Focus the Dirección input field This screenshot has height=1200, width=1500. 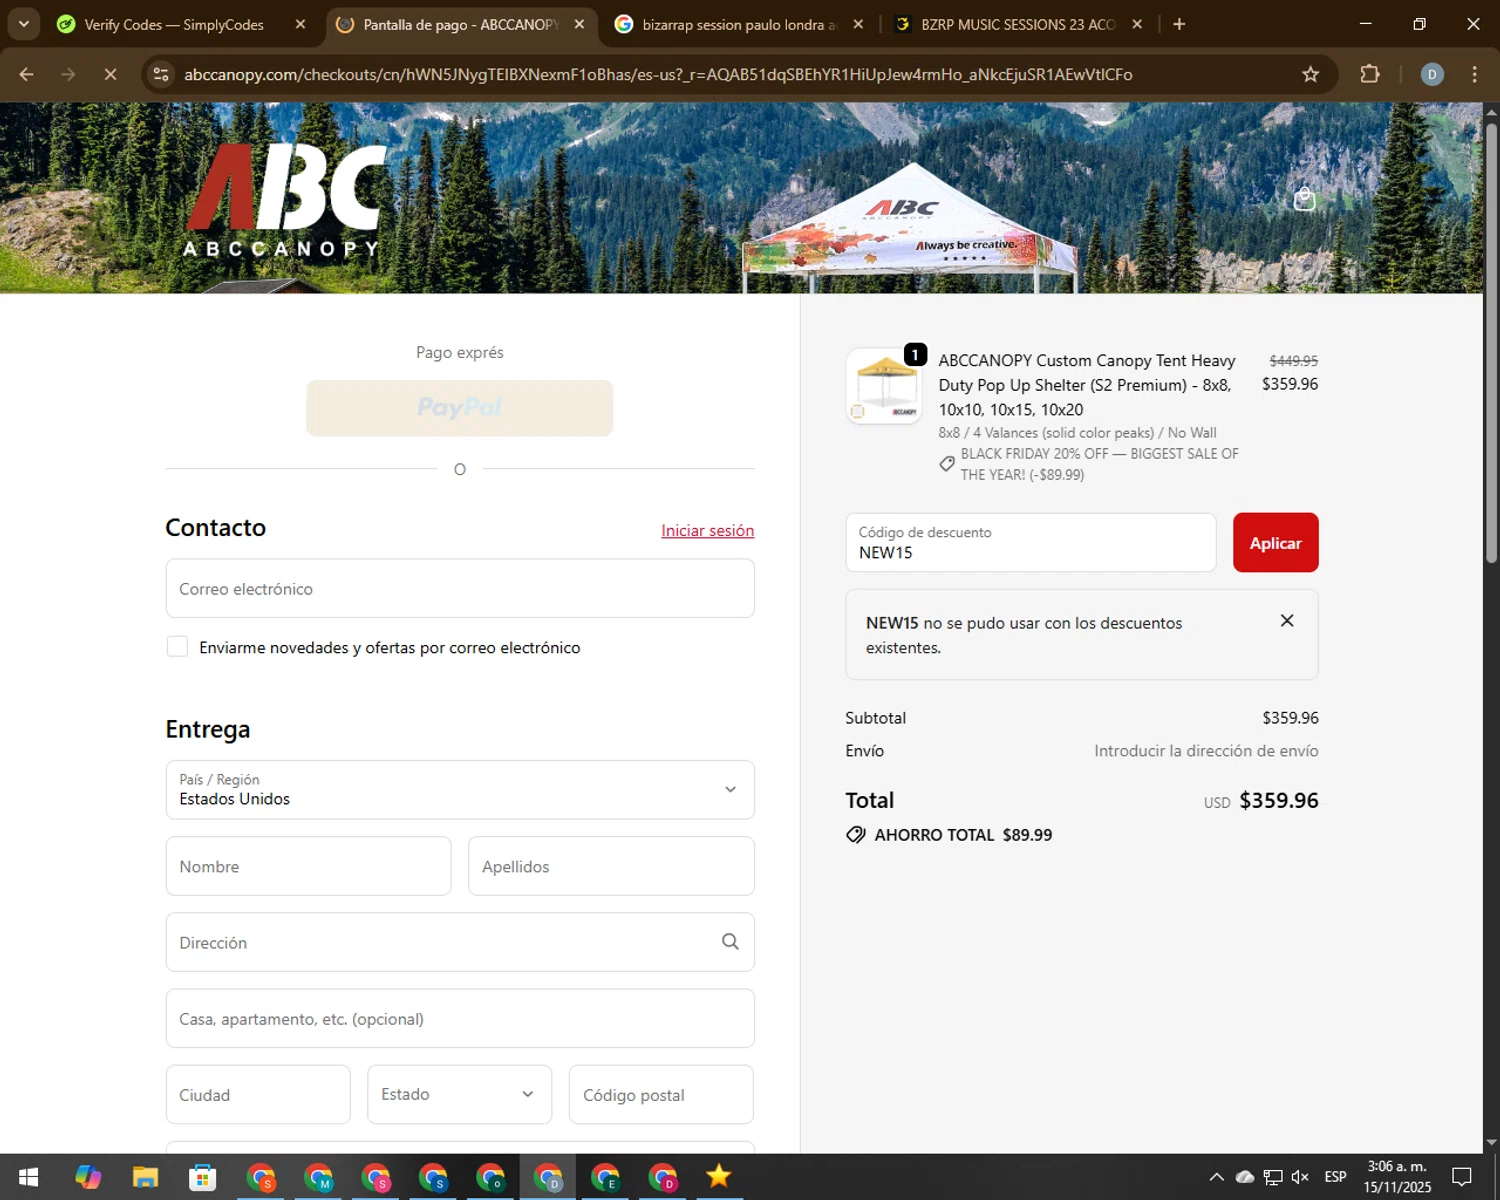tap(460, 942)
